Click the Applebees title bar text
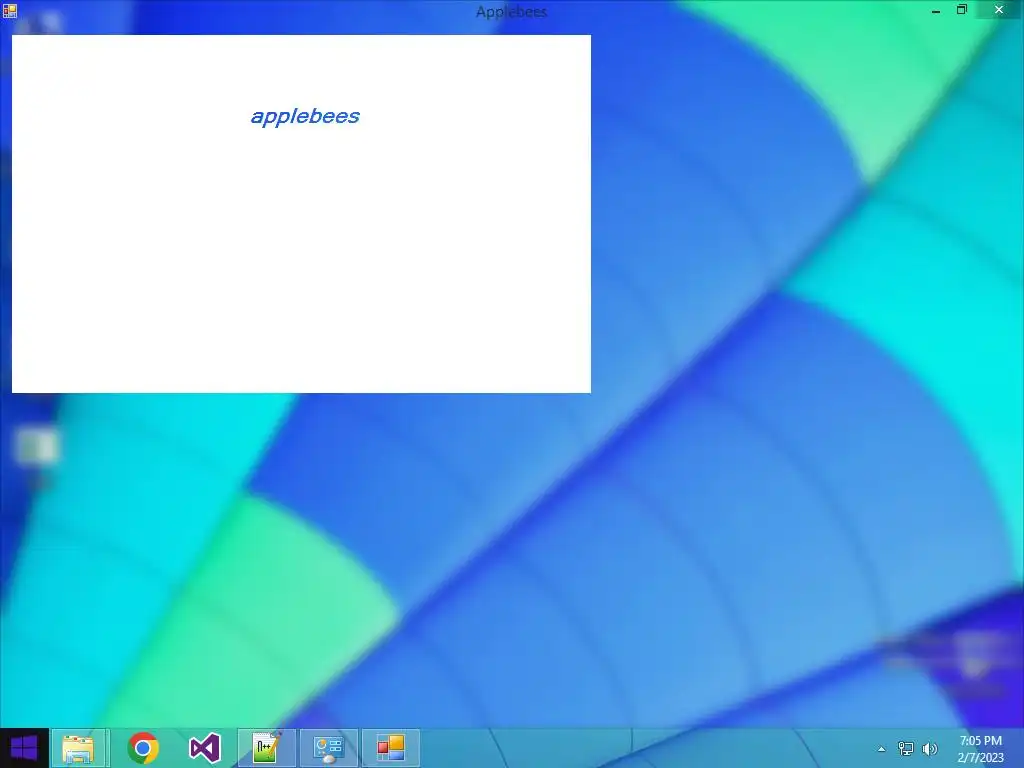This screenshot has height=768, width=1024. (511, 12)
